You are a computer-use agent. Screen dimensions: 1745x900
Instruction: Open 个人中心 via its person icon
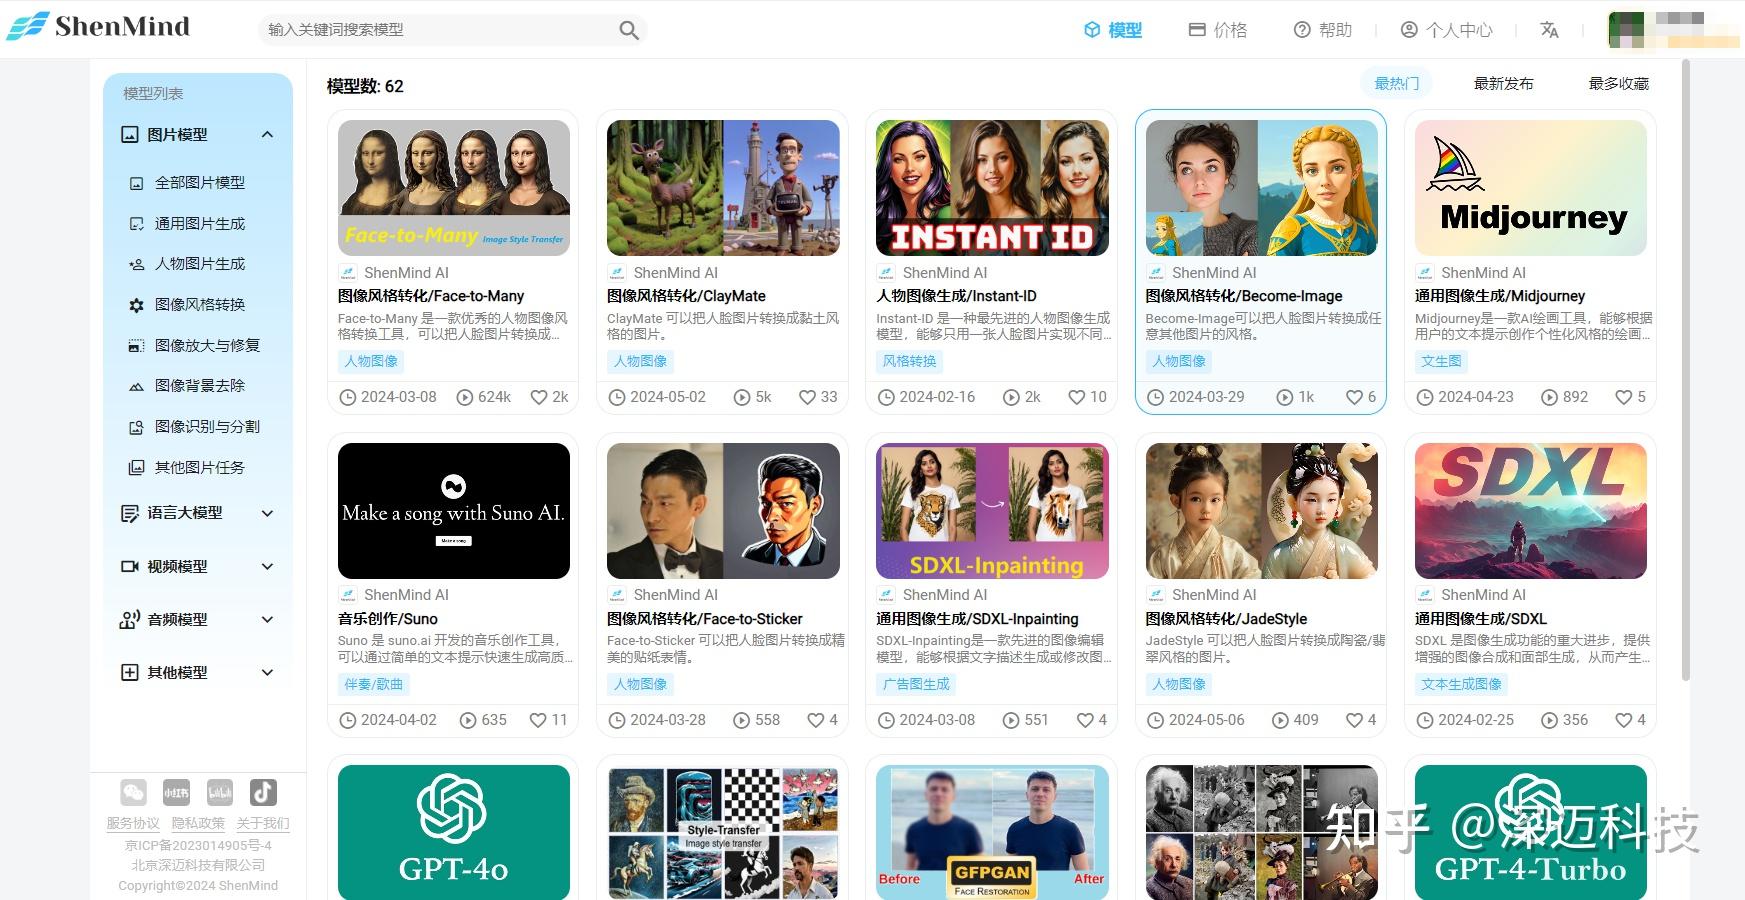point(1409,30)
